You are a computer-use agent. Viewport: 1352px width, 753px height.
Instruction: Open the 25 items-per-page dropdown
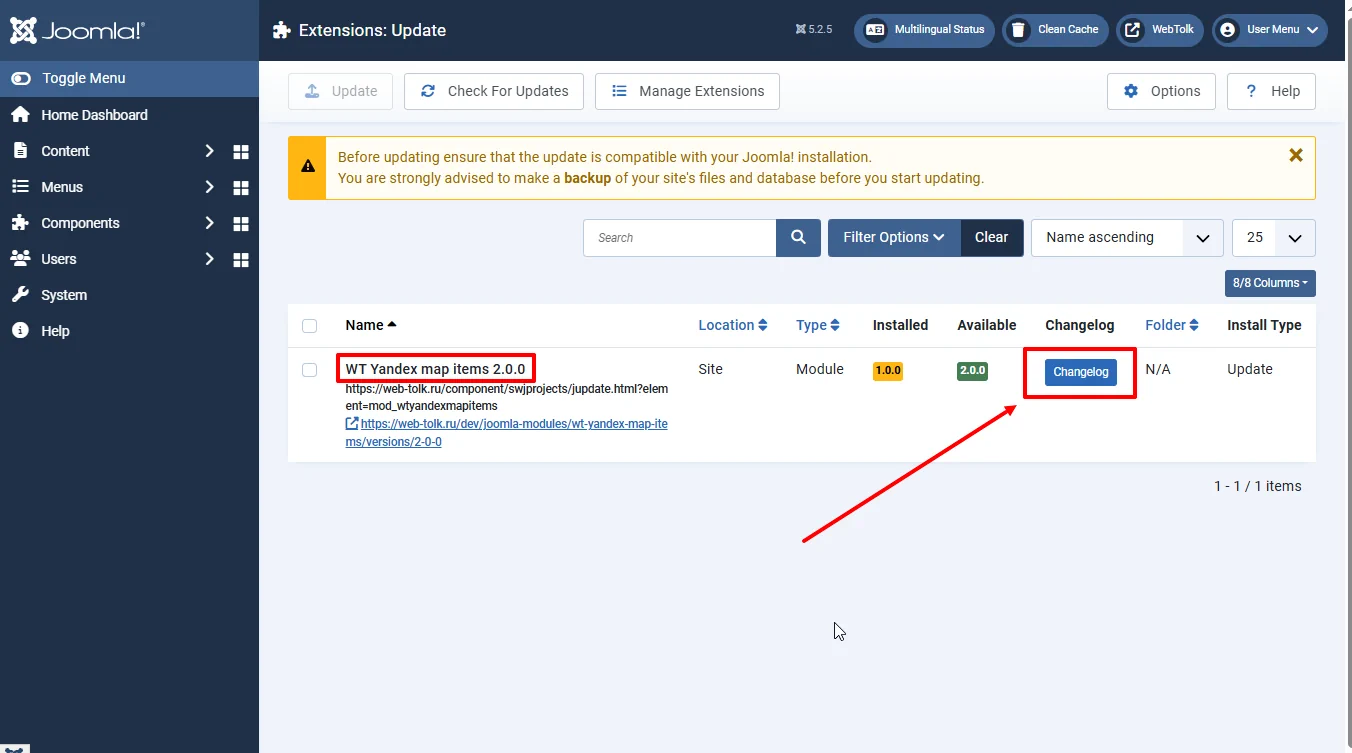point(1274,238)
